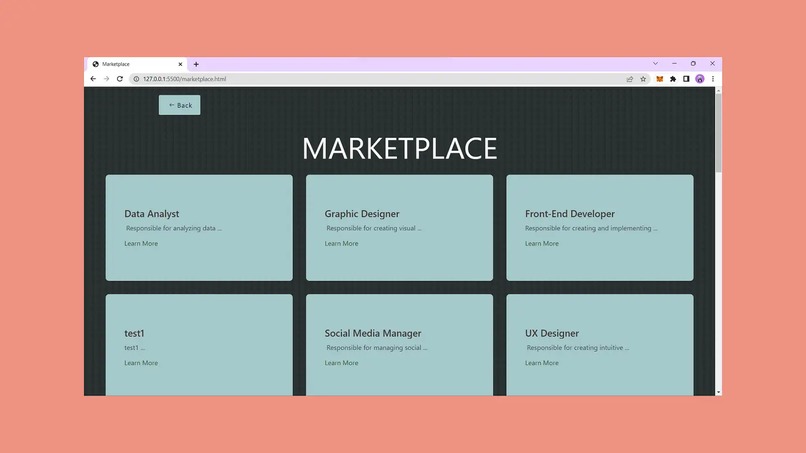Open the tab search chevron
The width and height of the screenshot is (806, 453).
point(655,64)
